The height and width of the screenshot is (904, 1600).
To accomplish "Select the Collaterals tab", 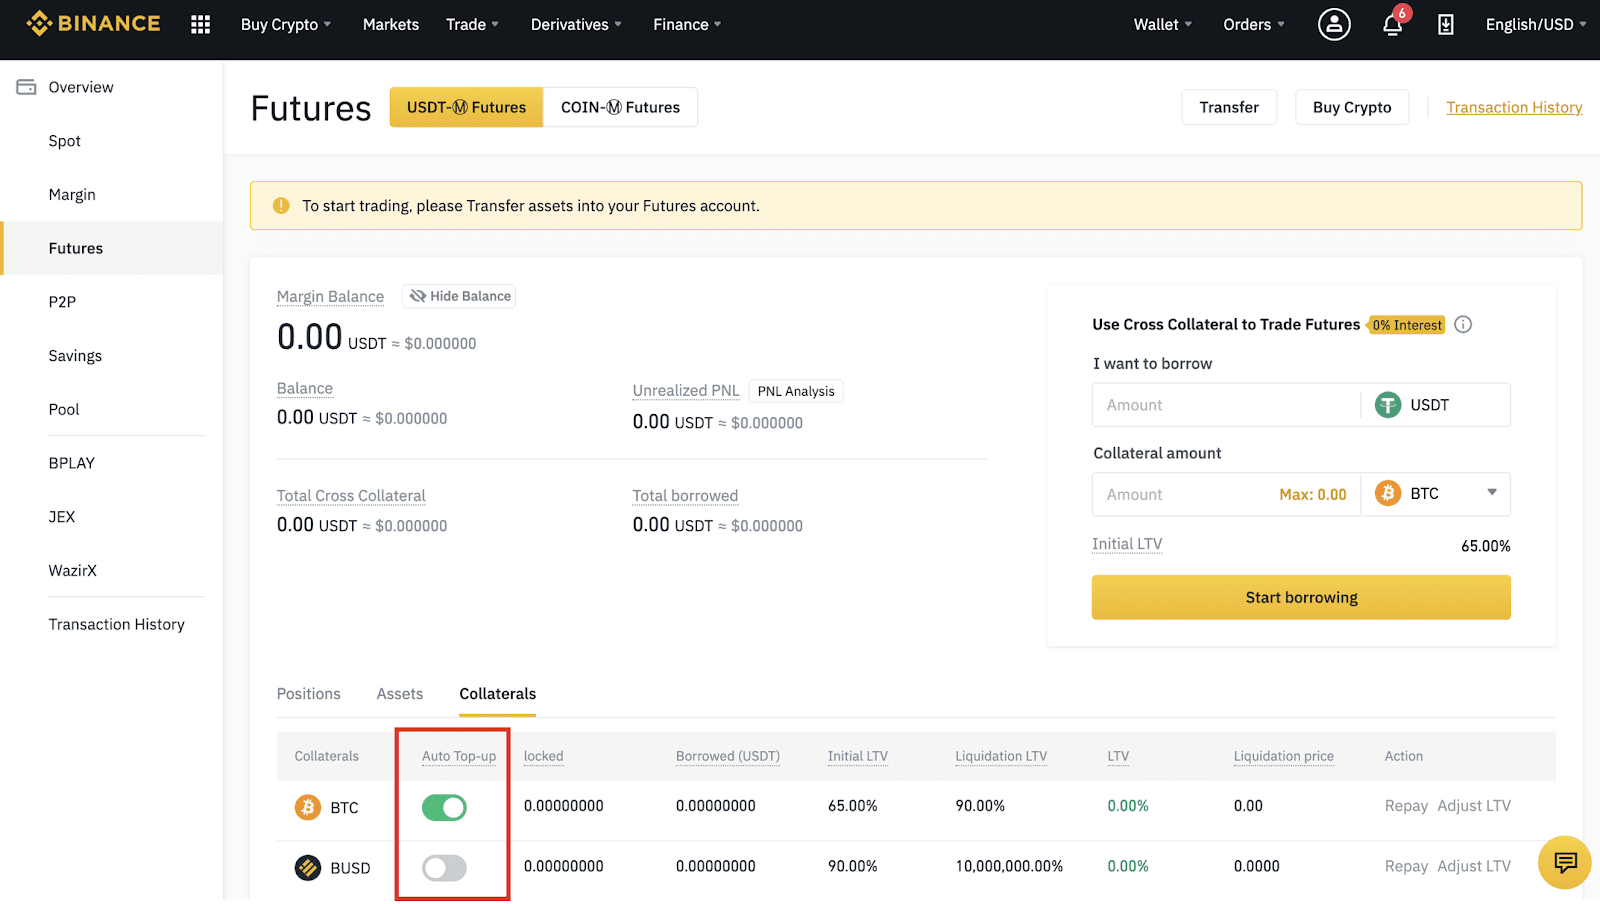I will click(498, 694).
